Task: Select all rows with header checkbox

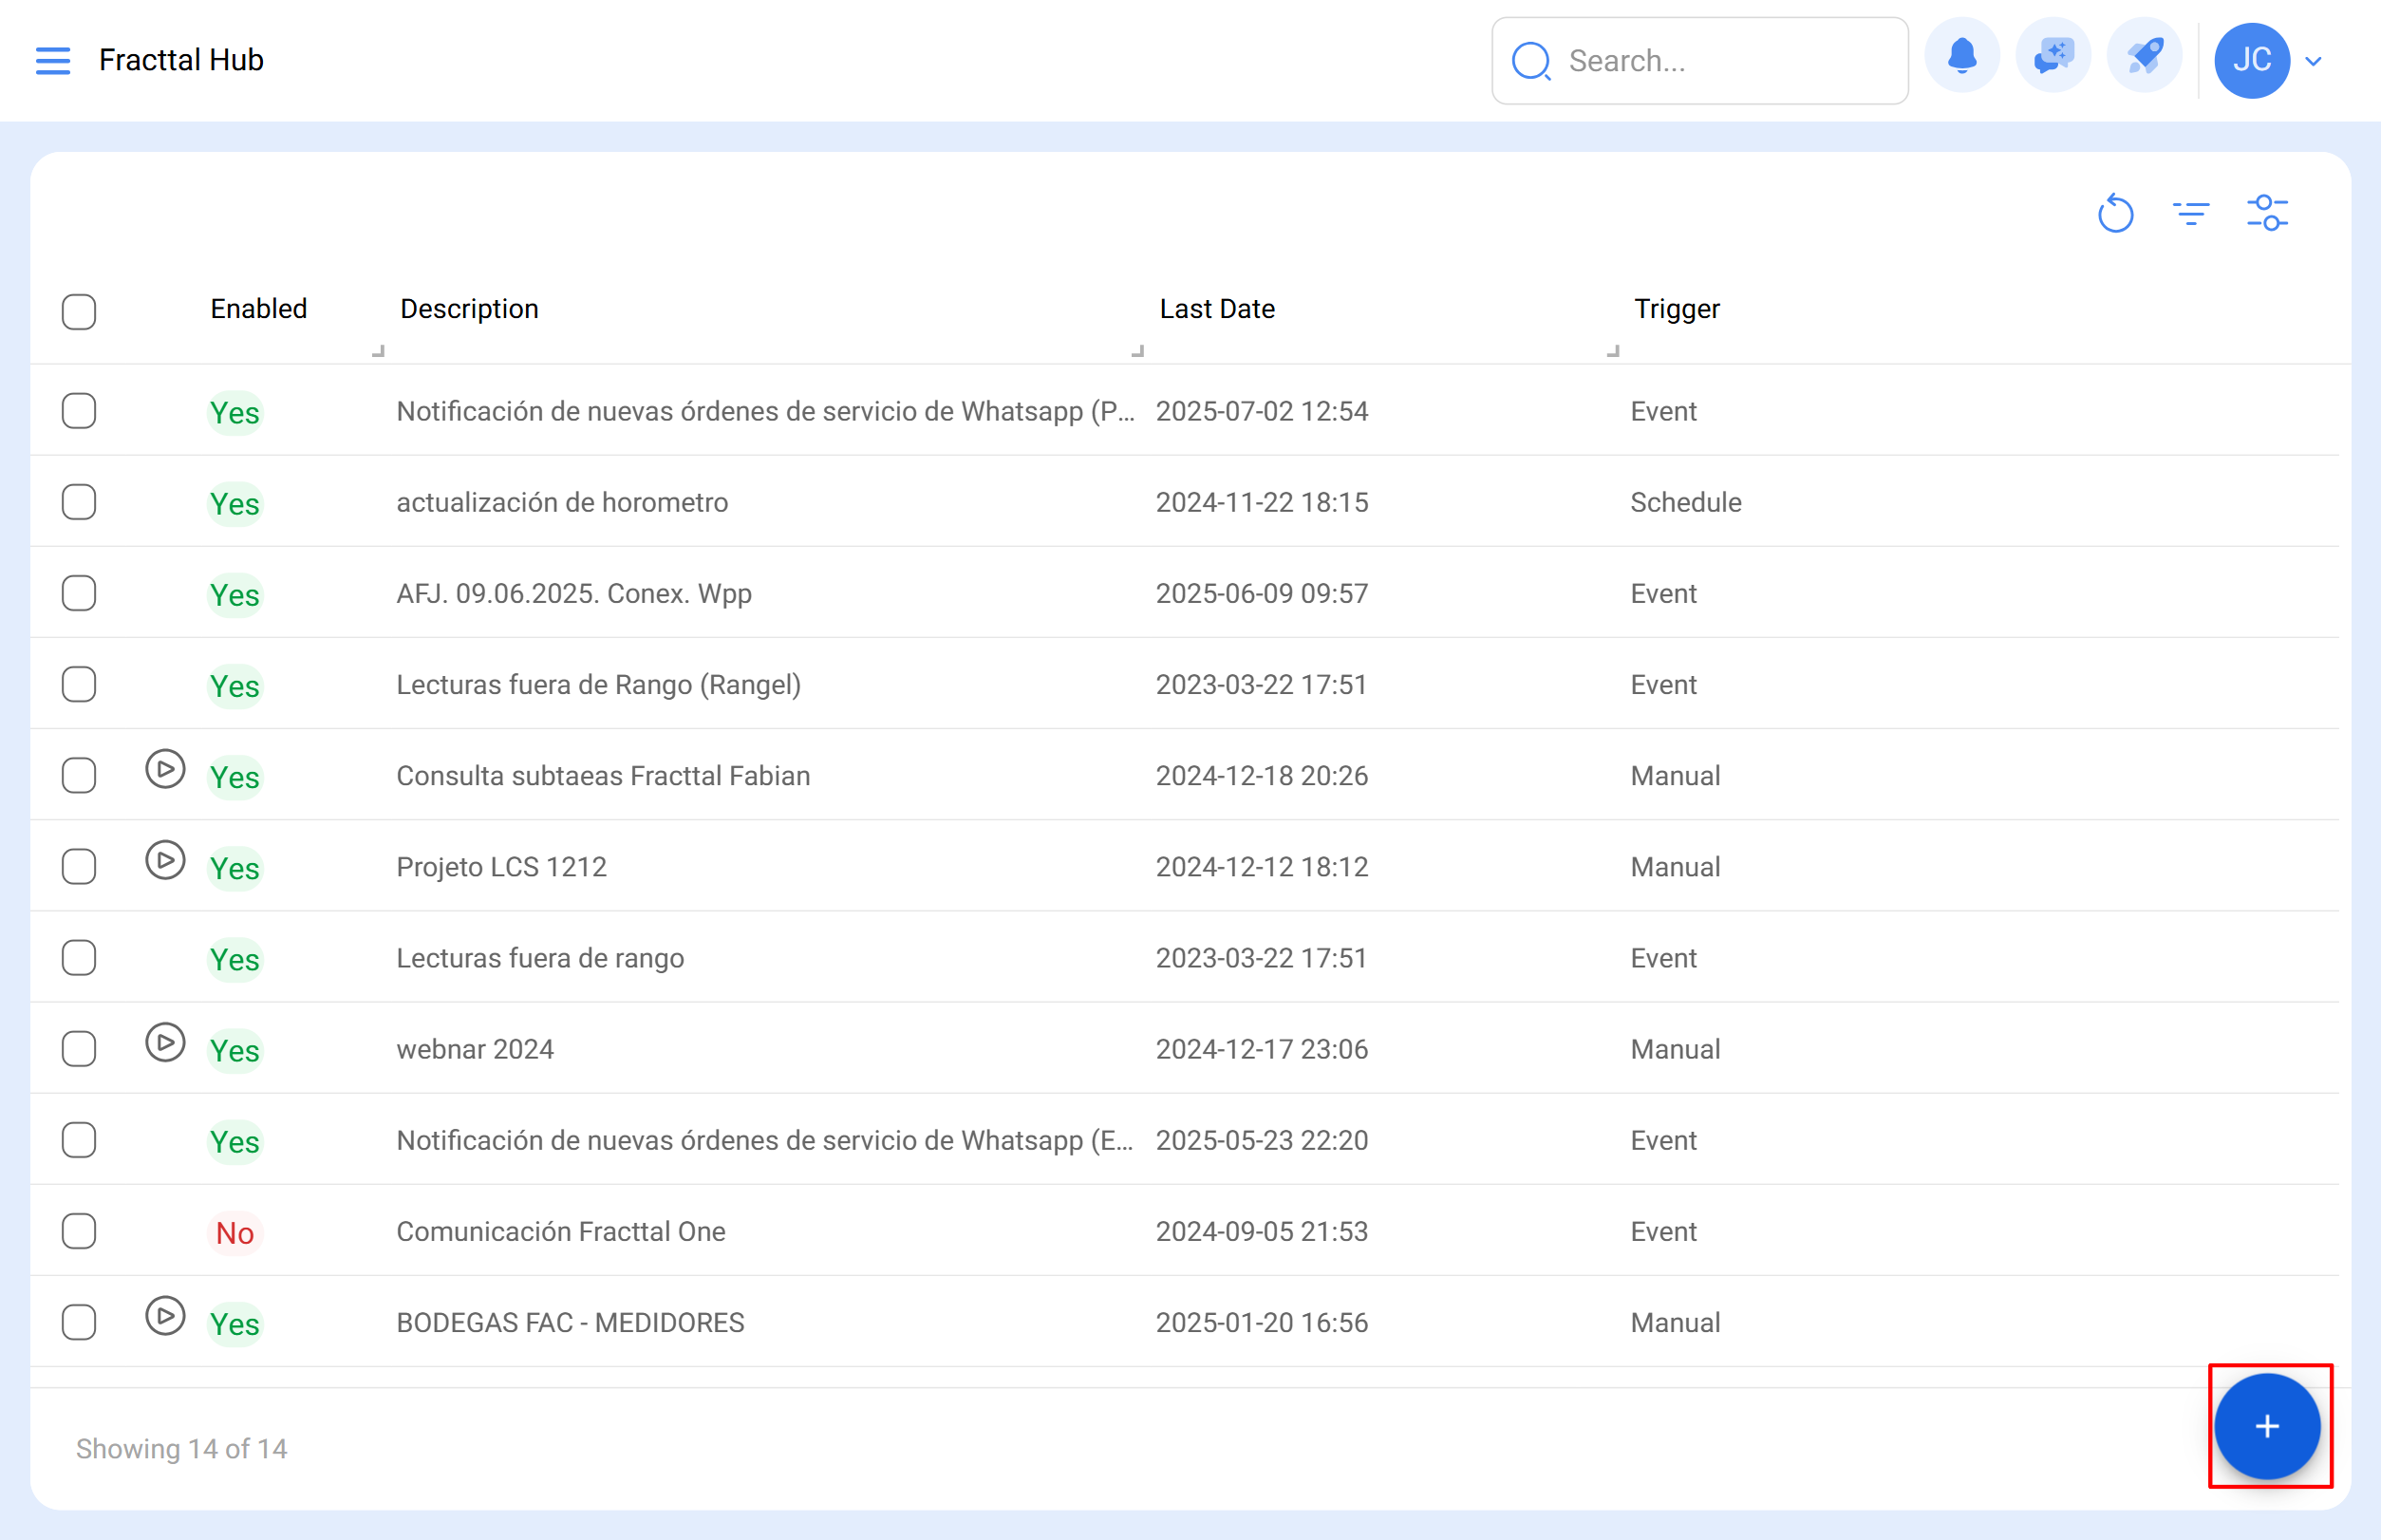Action: (79, 311)
